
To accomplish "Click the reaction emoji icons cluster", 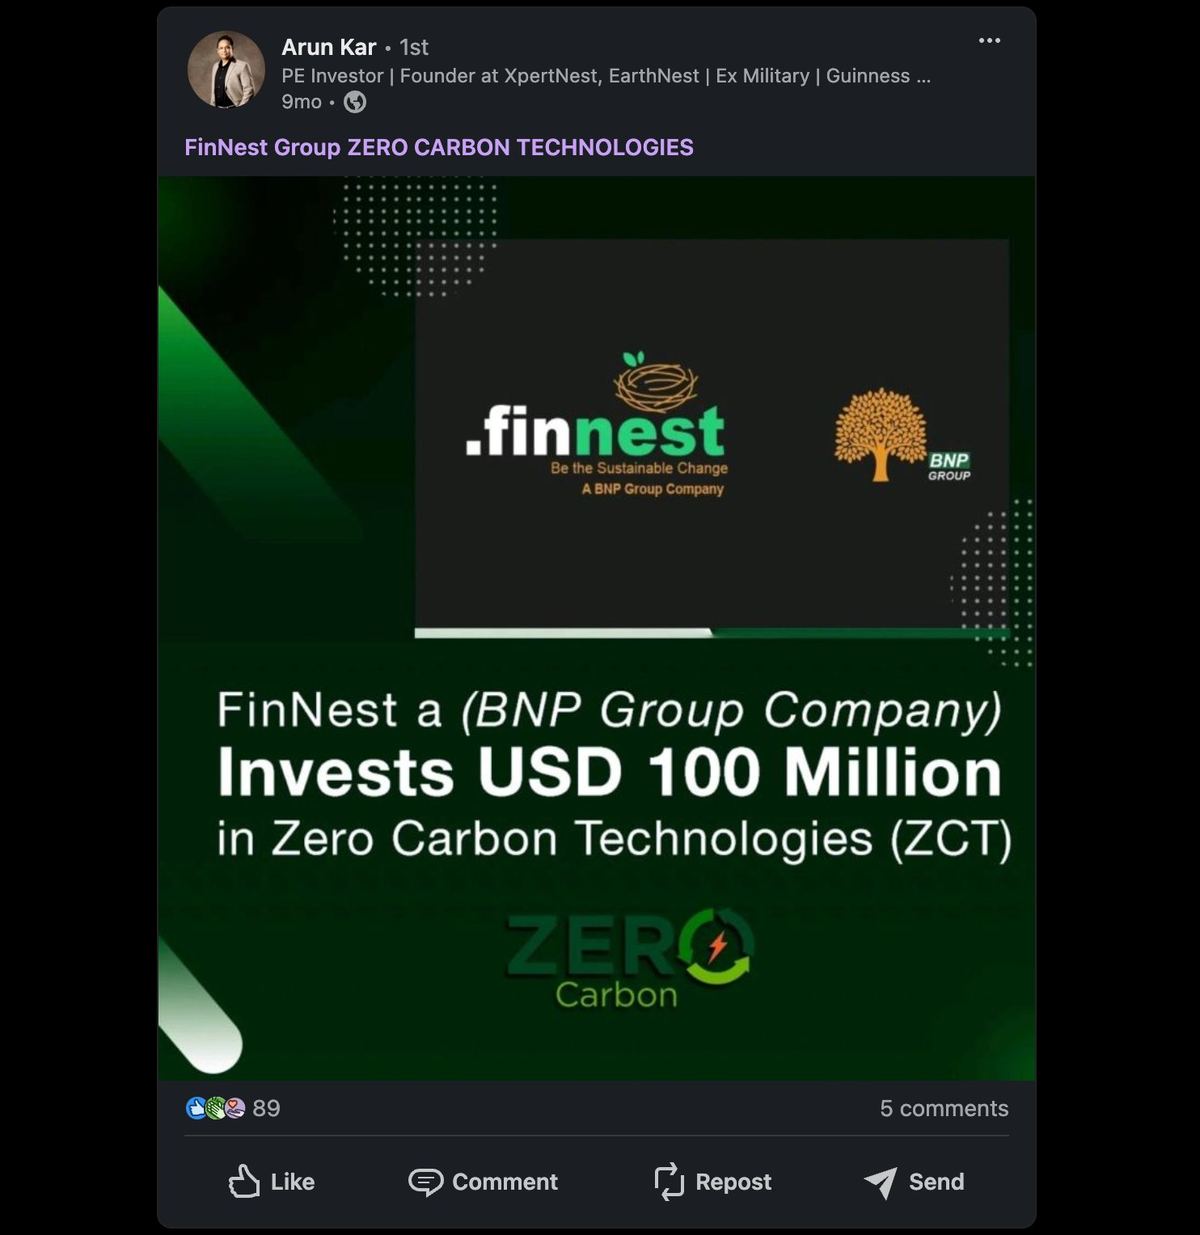I will 216,1108.
